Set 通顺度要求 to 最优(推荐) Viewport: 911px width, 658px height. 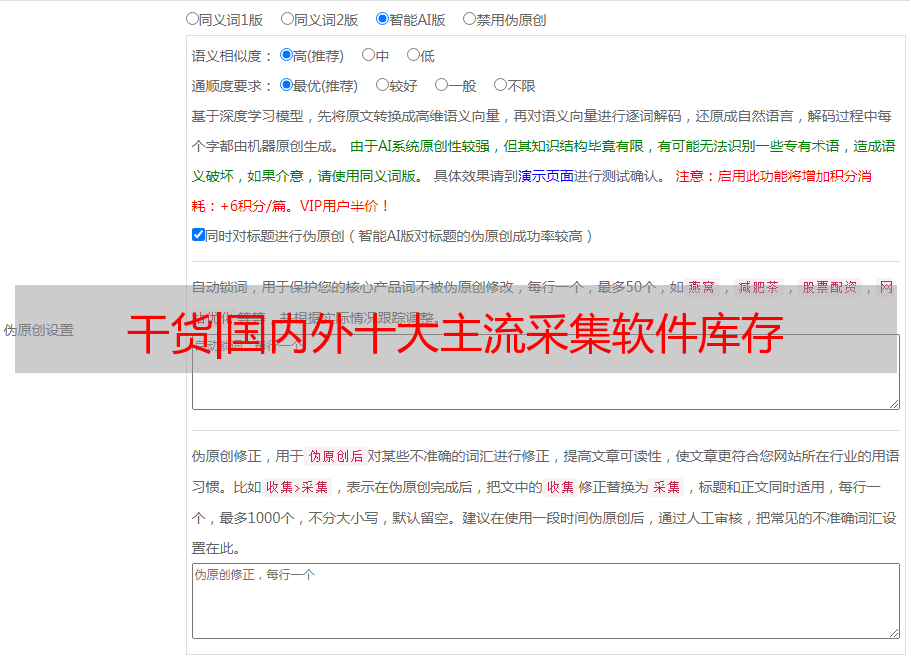(x=286, y=85)
